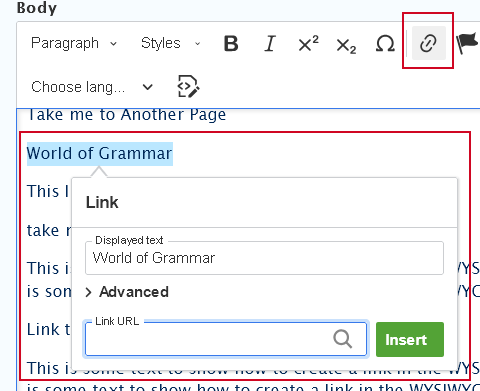Click the highlighted World of Grammar text
Viewport: 480px width, 391px height.
point(100,154)
